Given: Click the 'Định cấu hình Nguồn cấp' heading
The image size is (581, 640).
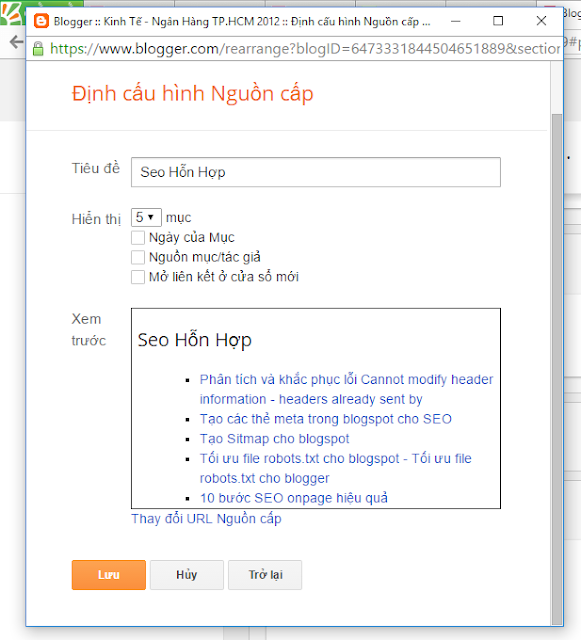Looking at the screenshot, I should coord(193,94).
